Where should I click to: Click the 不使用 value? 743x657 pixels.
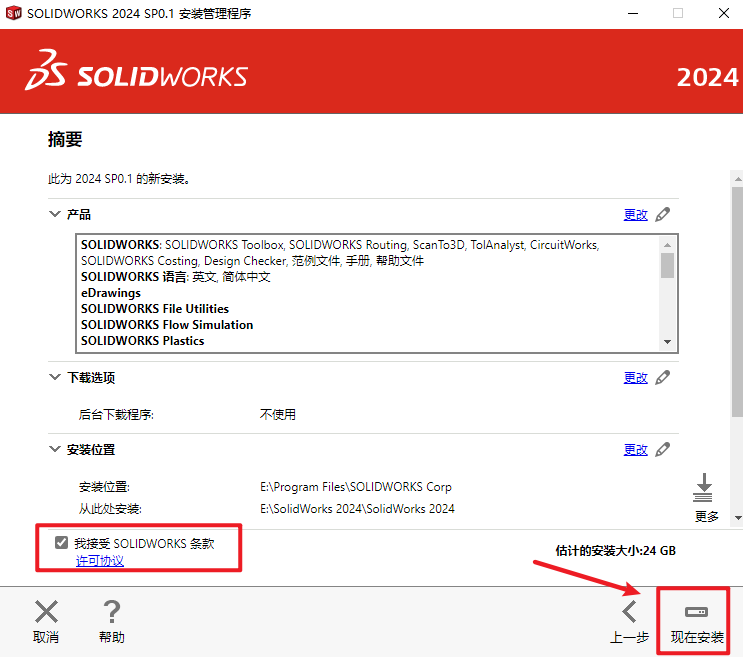(278, 414)
